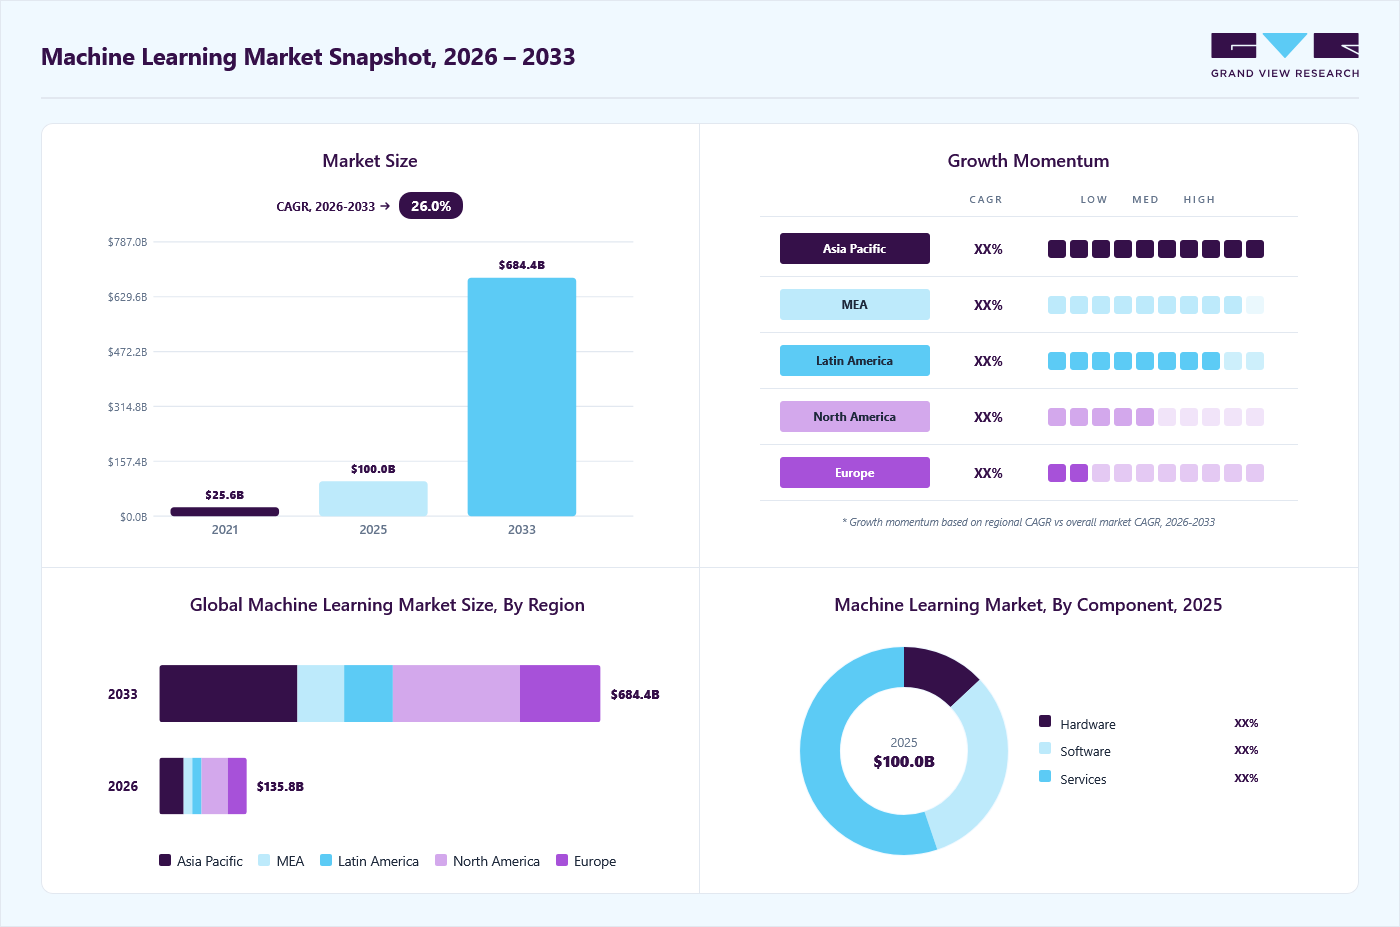Click the HIGH momentum column header

pos(1199,200)
